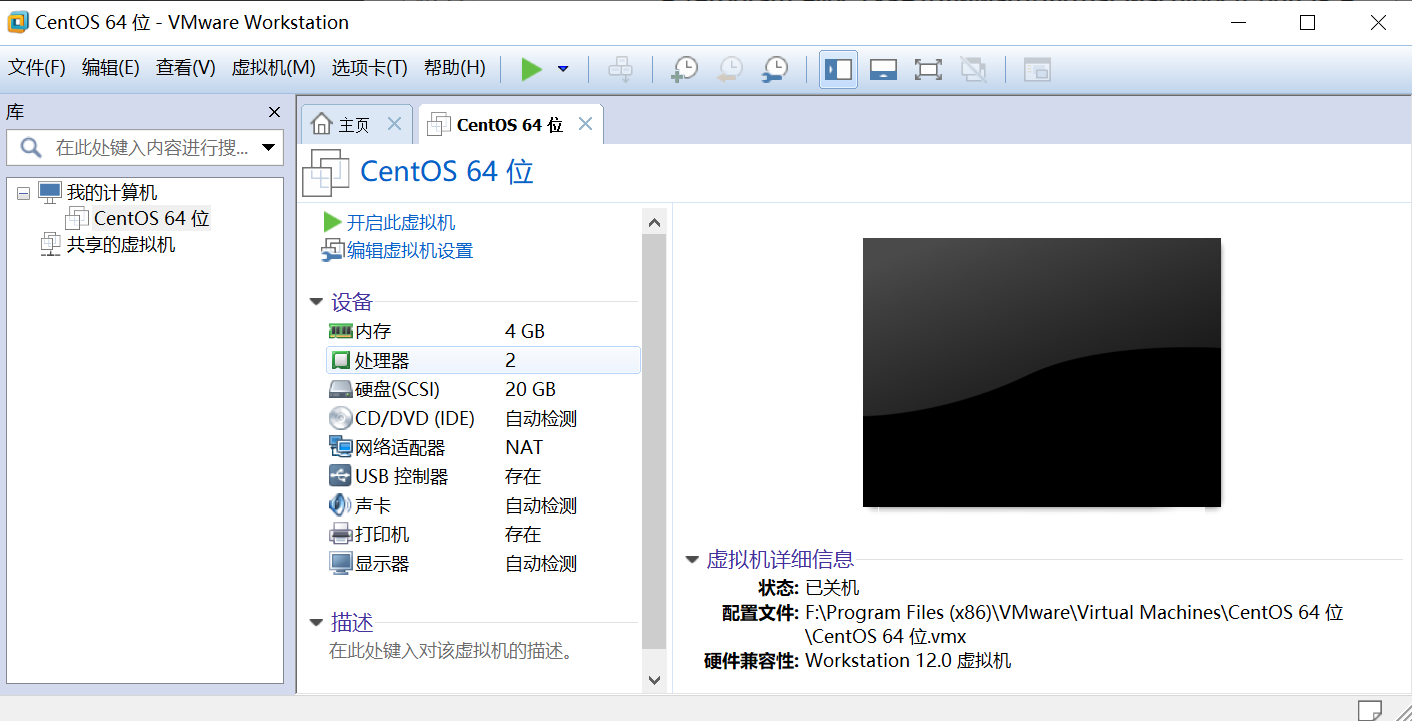The width and height of the screenshot is (1412, 721).
Task: Click the Workstation 12.0 虚拟机 compatibility text
Action: 908,660
